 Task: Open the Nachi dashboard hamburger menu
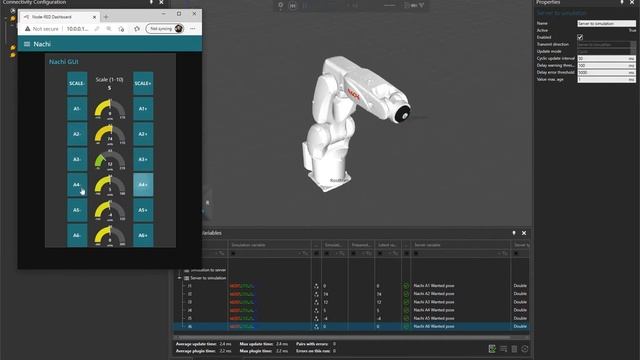[x=27, y=44]
